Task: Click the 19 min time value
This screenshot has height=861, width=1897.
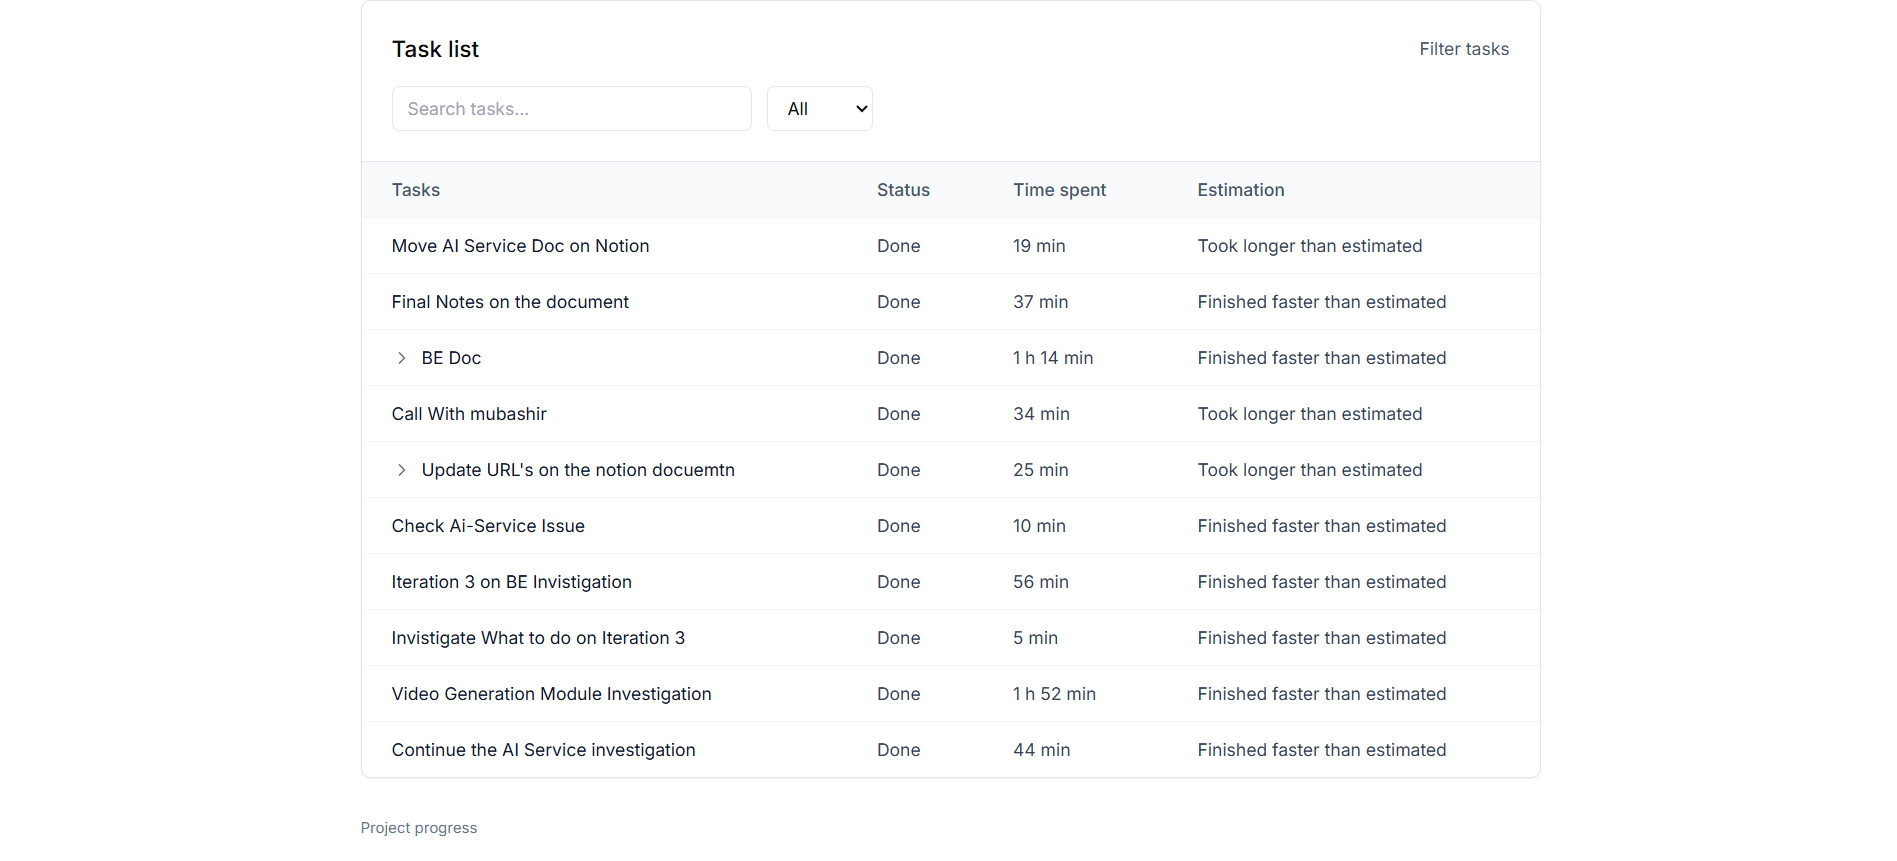Action: click(x=1039, y=246)
